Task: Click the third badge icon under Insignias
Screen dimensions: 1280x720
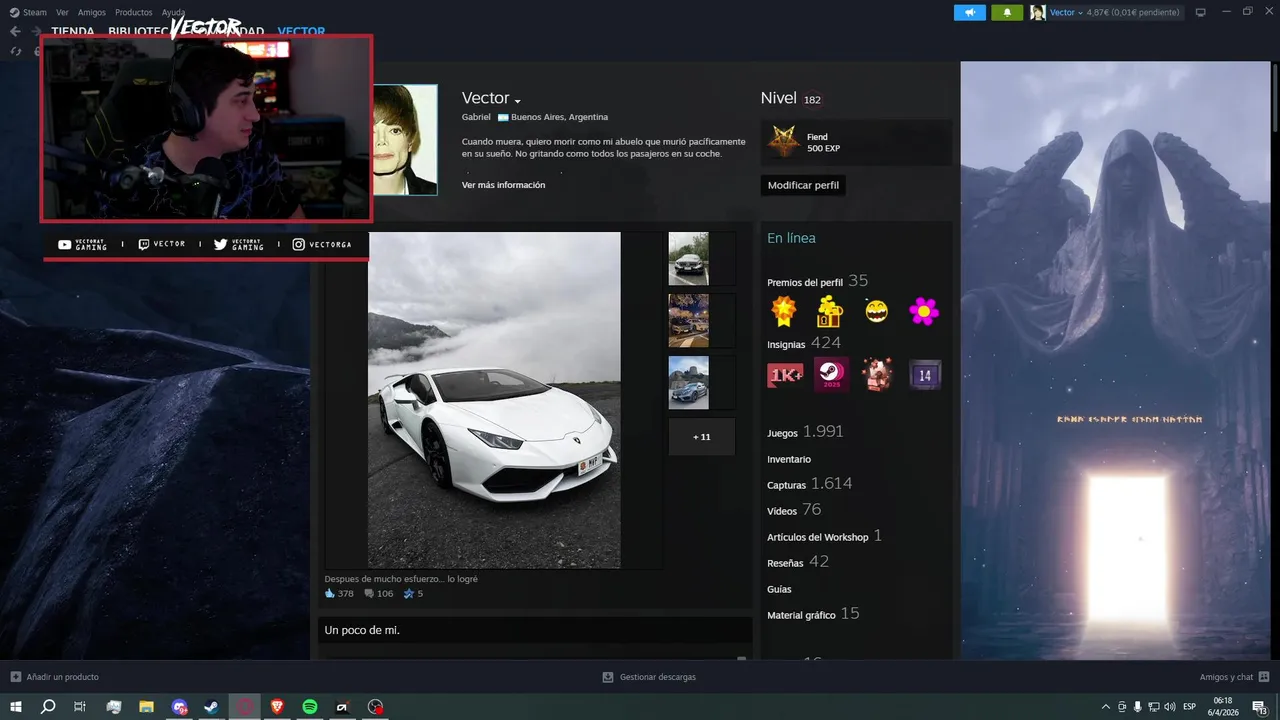Action: [878, 375]
